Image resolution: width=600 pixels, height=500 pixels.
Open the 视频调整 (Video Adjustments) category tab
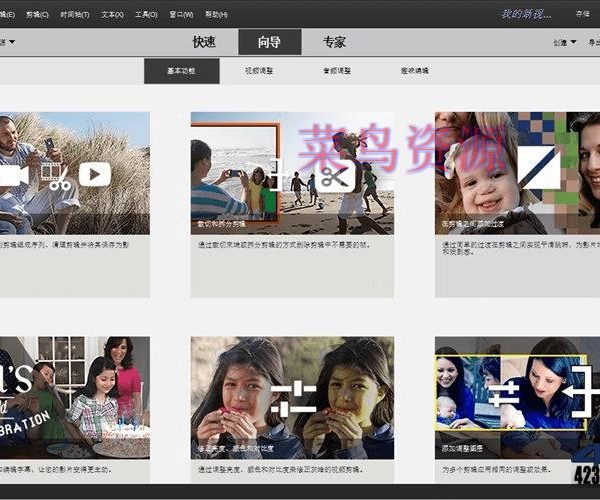(258, 71)
